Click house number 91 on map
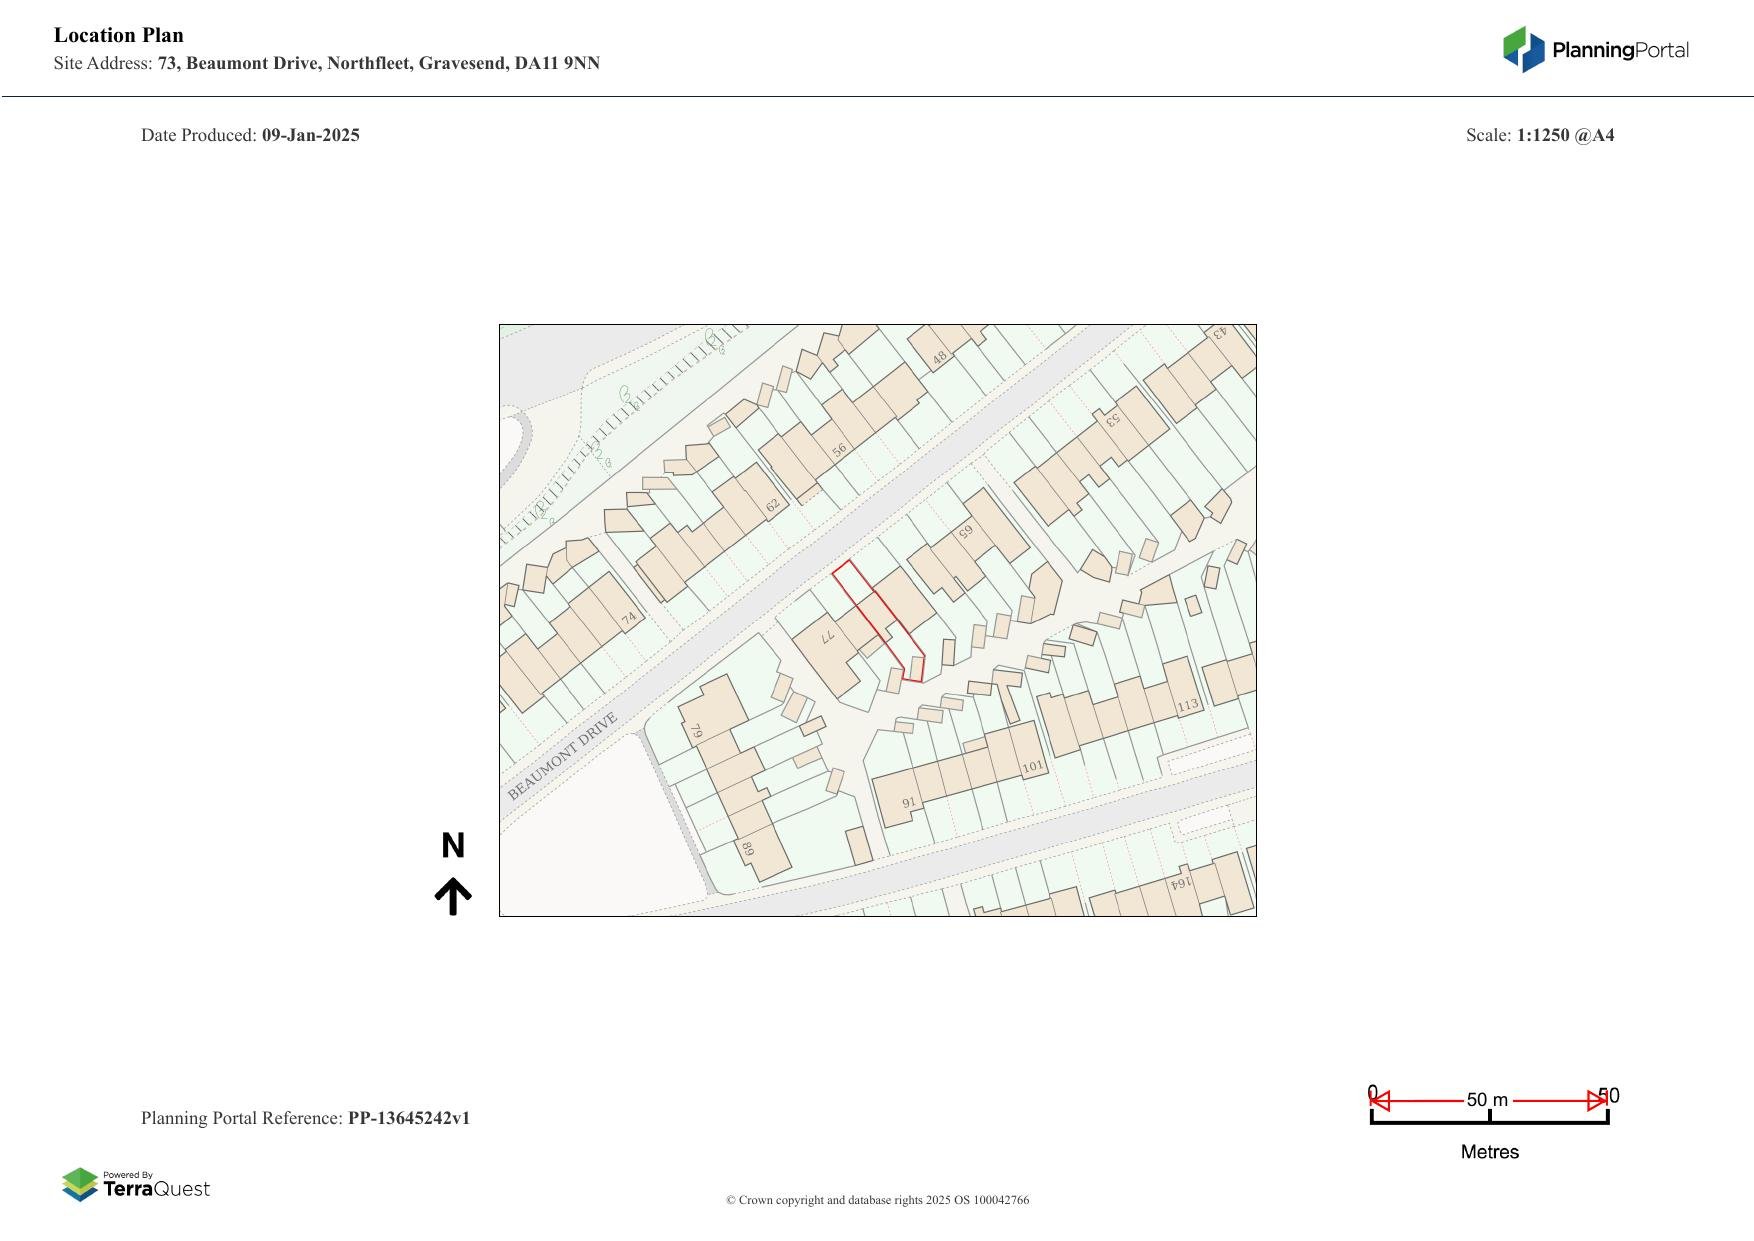Image resolution: width=1754 pixels, height=1241 pixels. [909, 803]
